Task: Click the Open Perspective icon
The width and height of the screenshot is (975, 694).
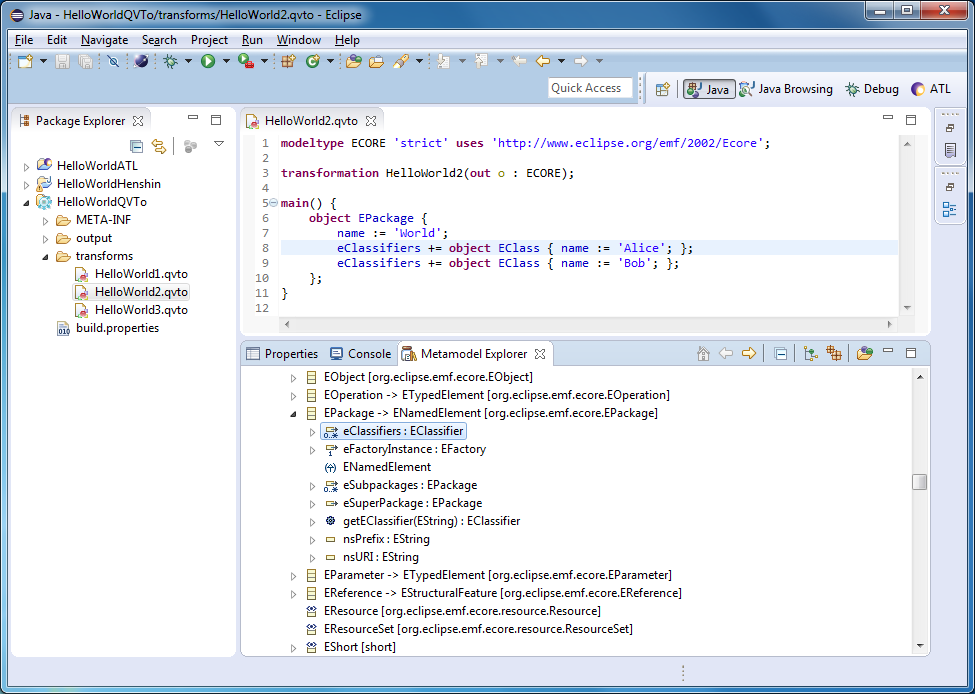Action: pyautogui.click(x=662, y=89)
